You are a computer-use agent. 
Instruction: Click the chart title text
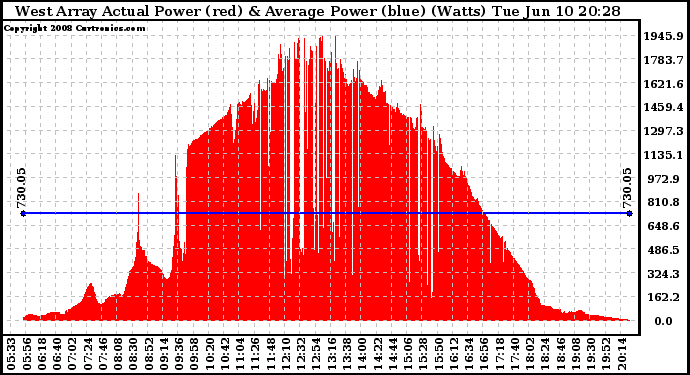318,11
